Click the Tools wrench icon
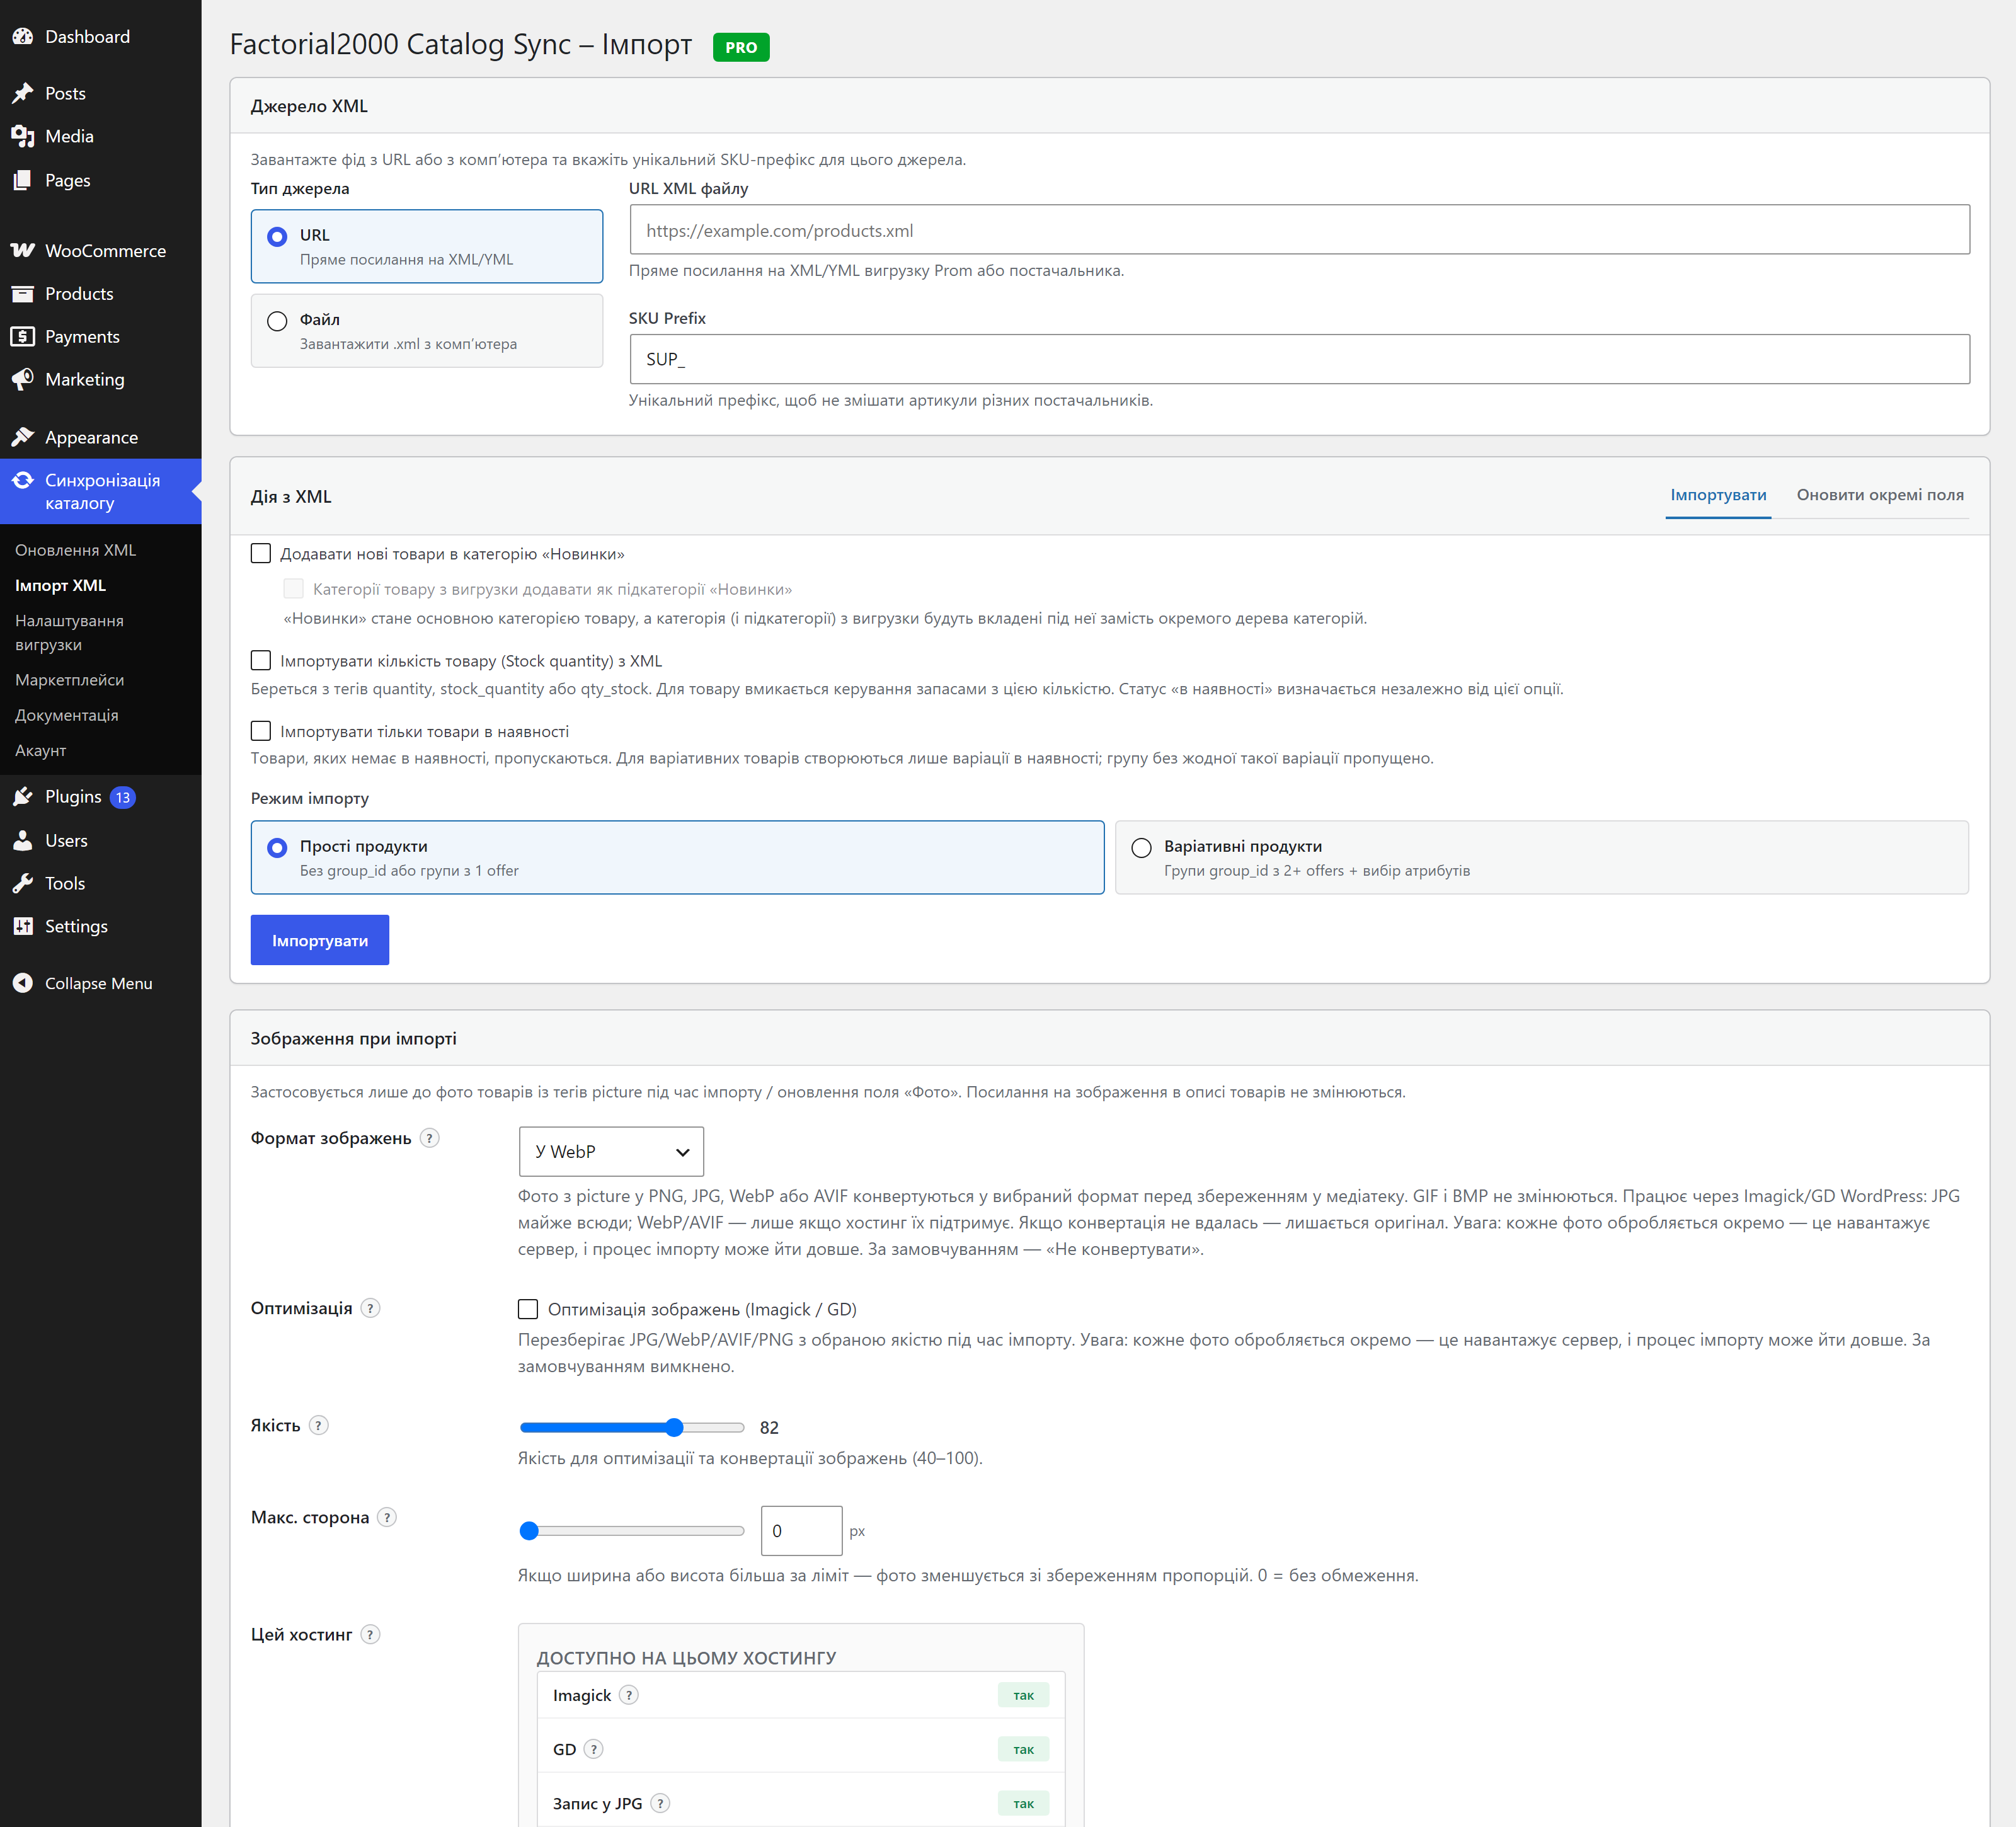2016x1827 pixels. (23, 884)
